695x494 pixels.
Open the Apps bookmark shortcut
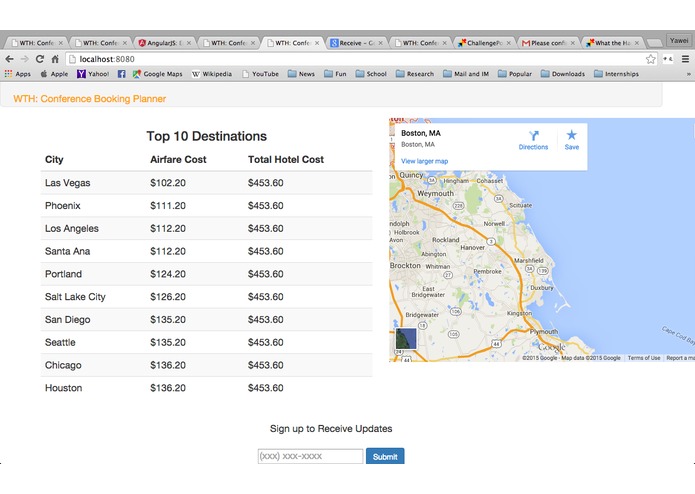[x=18, y=74]
